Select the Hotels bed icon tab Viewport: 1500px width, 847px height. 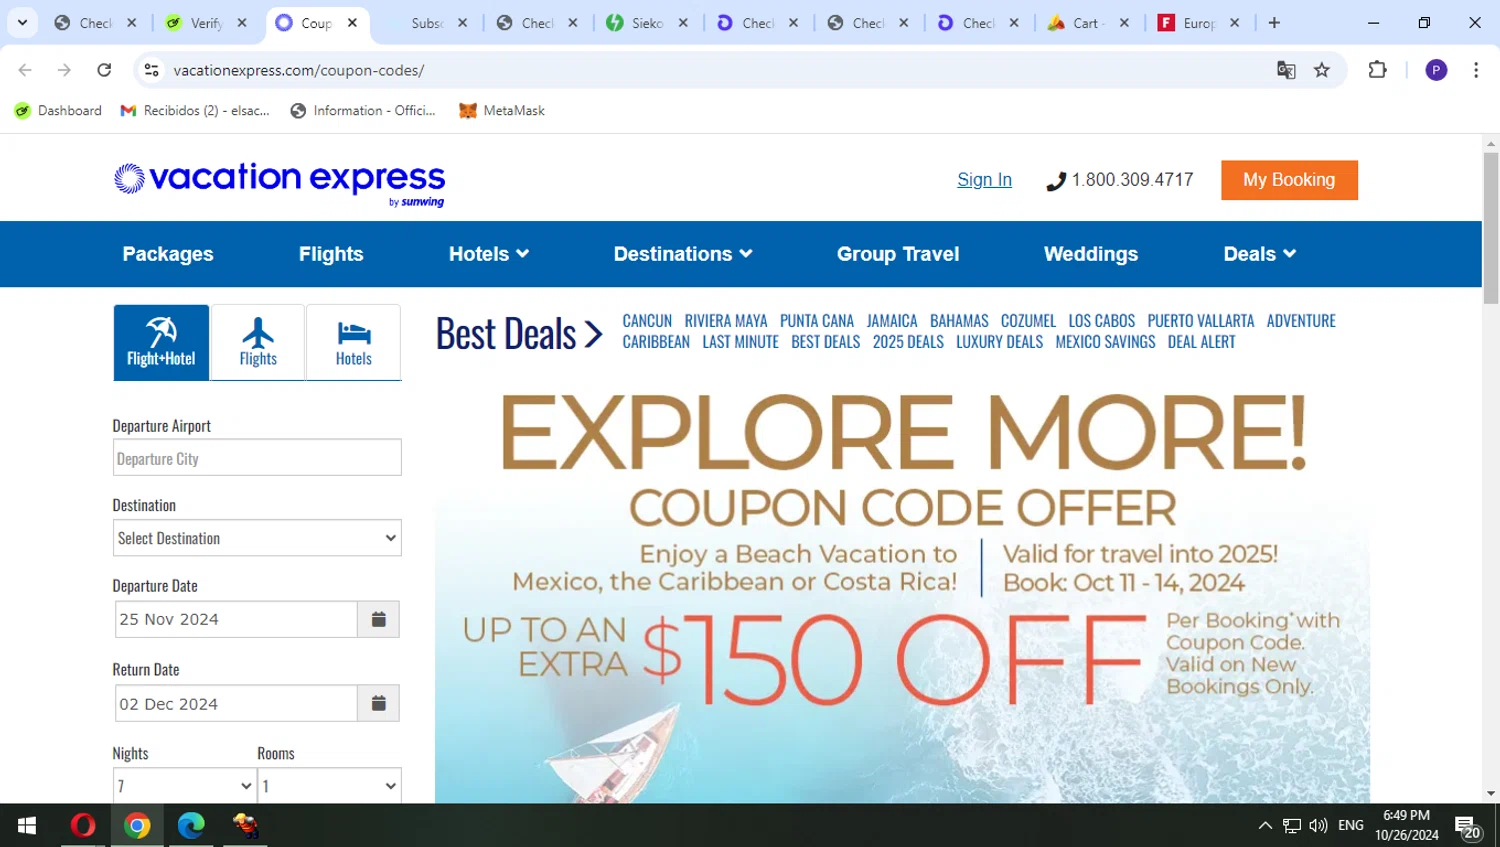click(x=353, y=342)
